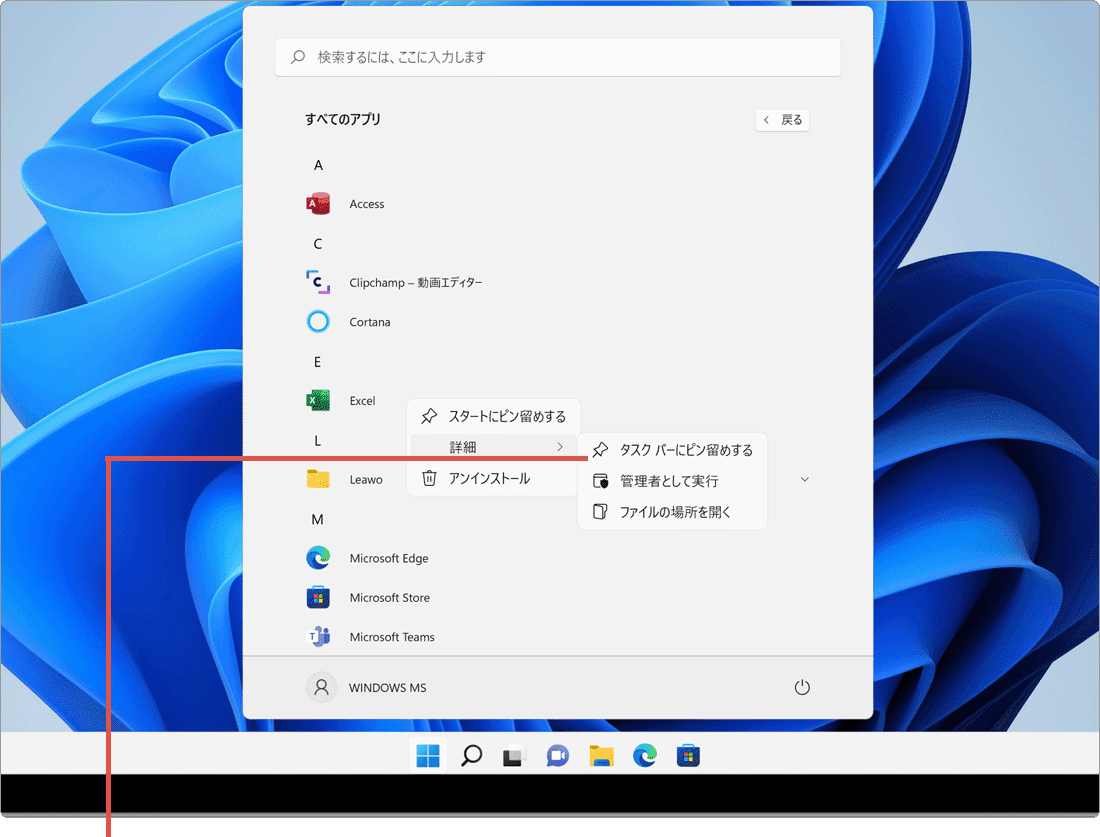The width and height of the screenshot is (1100, 837).
Task: Click the trash icon beside アンインストール
Action: (429, 478)
